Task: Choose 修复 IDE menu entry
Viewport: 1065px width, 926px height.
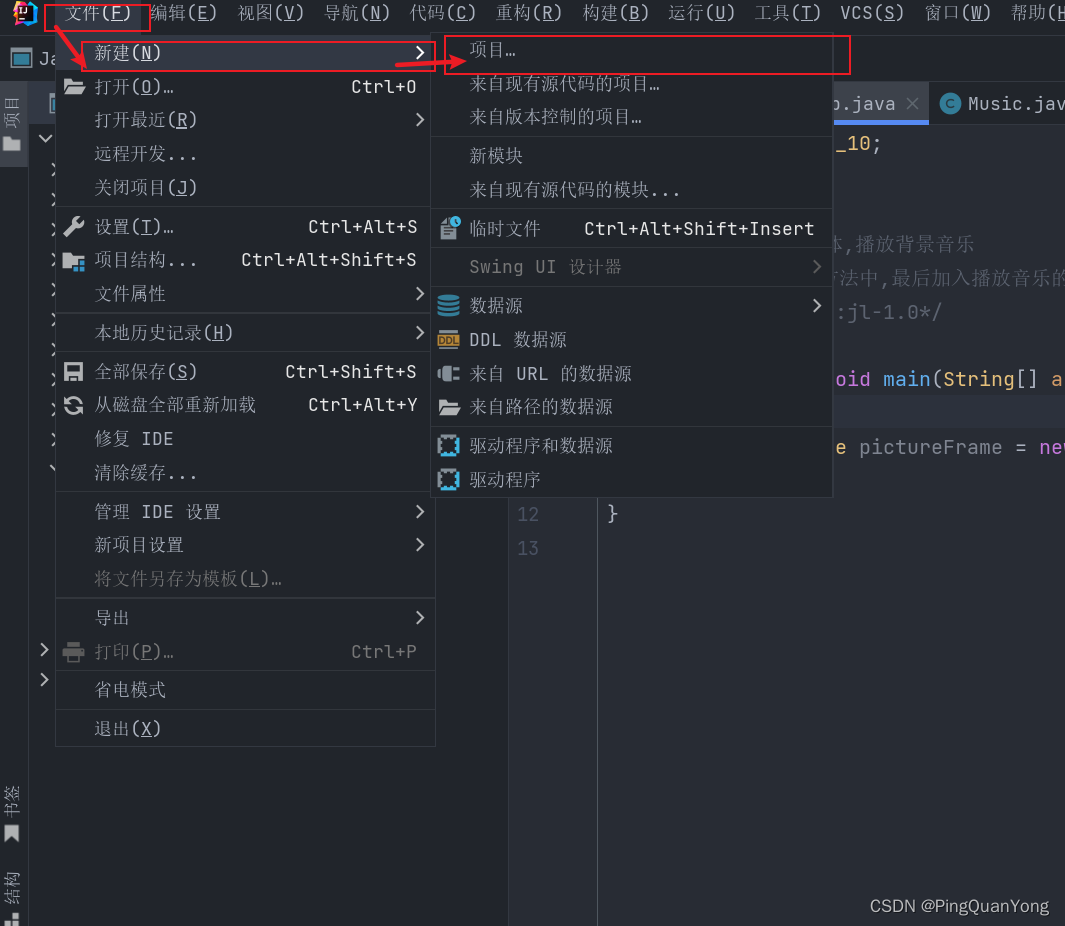Action: tap(245, 439)
